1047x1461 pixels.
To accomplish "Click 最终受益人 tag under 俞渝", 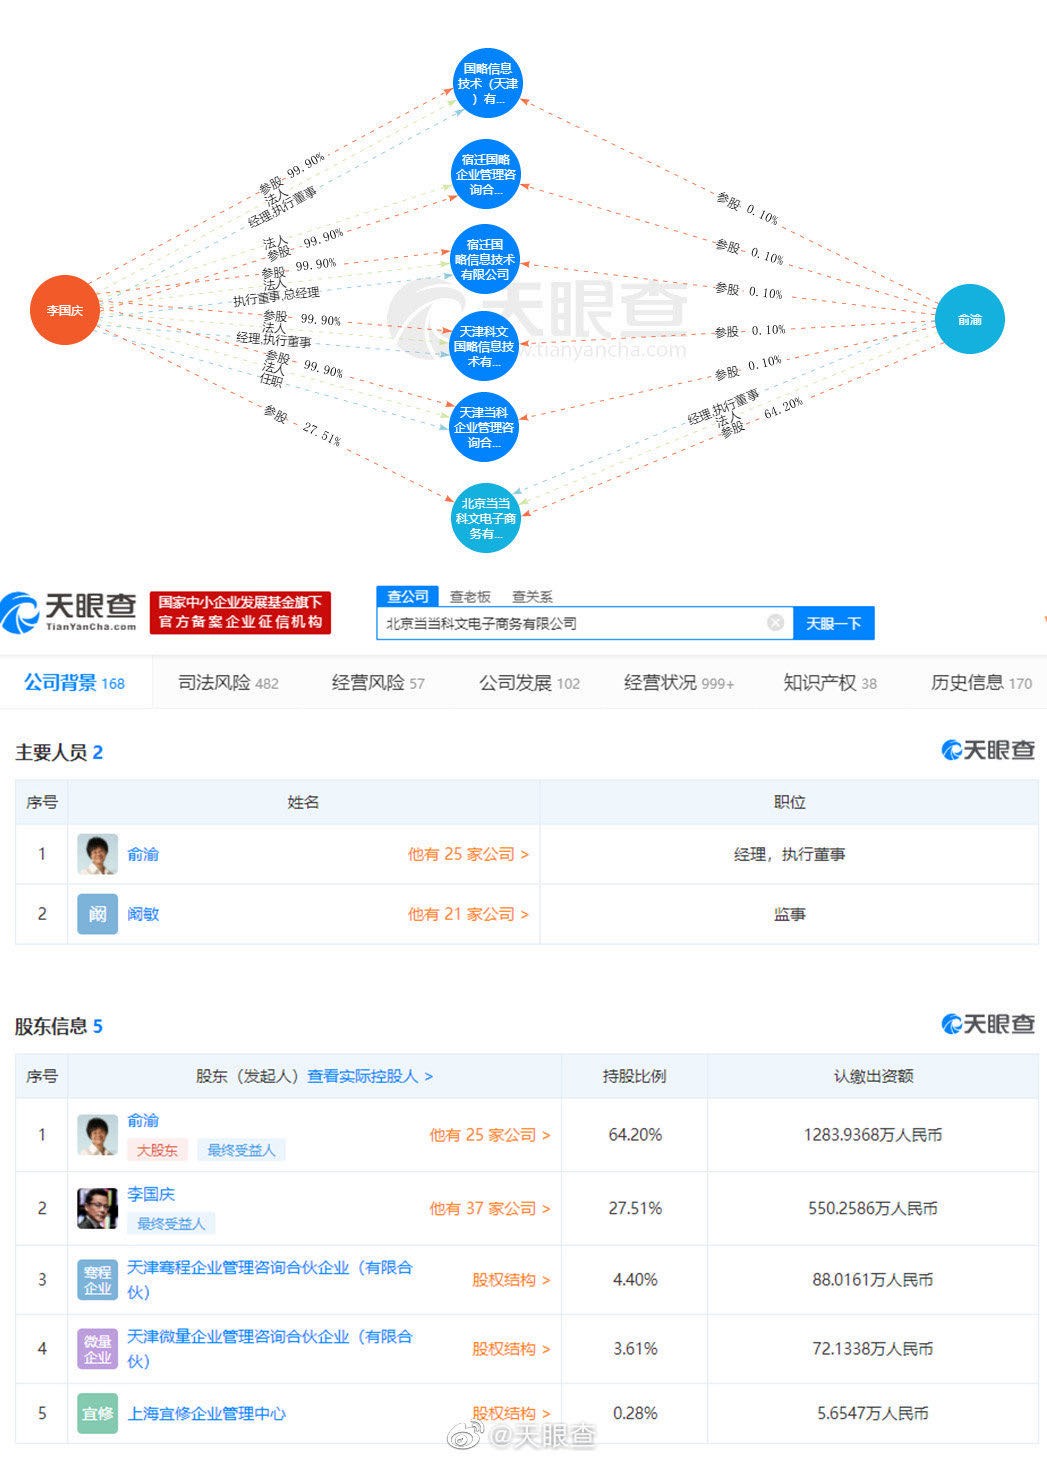I will coord(241,1150).
